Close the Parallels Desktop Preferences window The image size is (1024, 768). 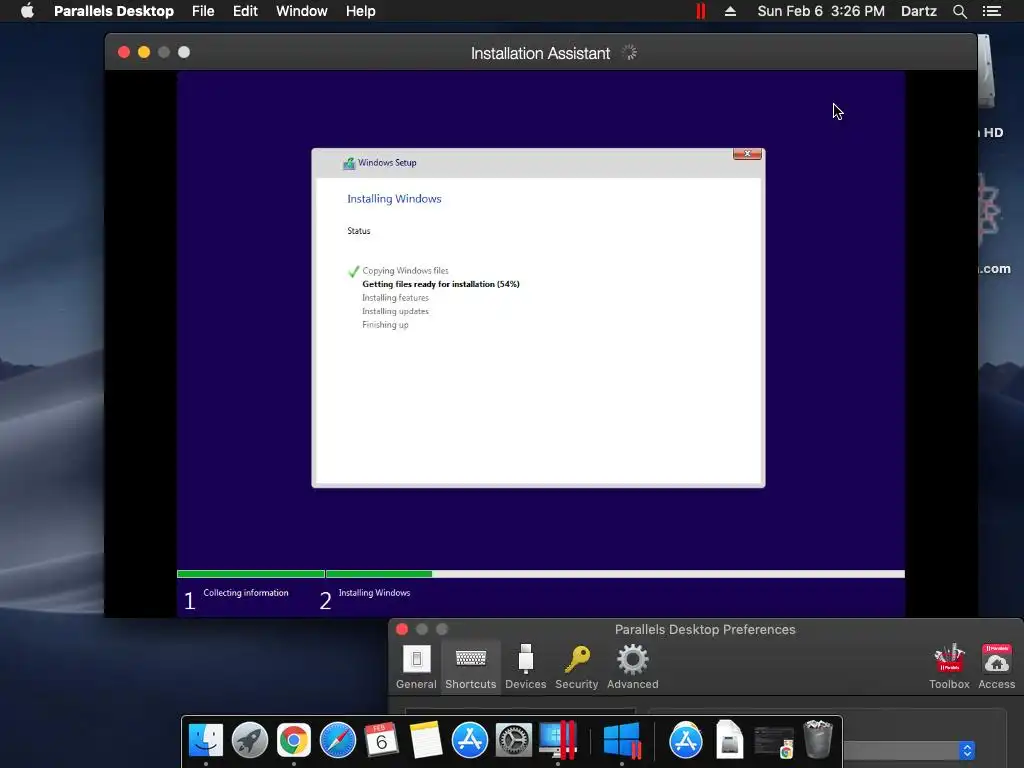pos(402,630)
